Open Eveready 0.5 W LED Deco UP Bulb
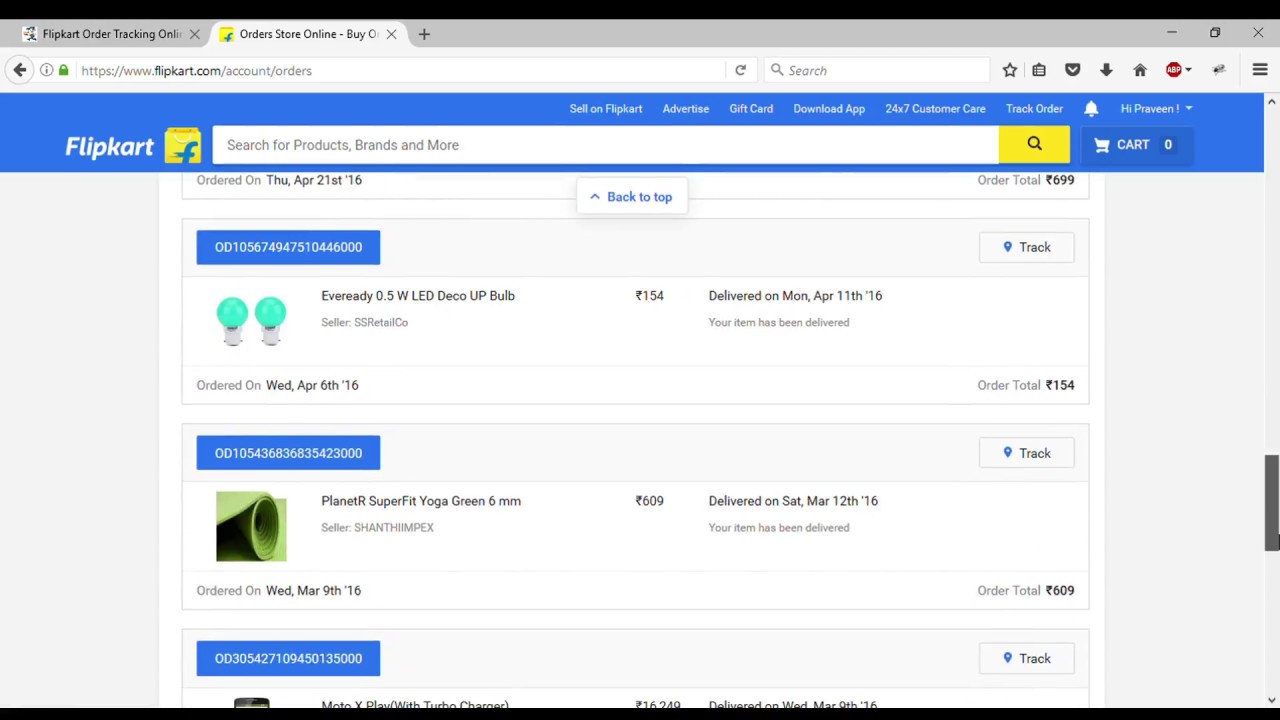Image resolution: width=1280 pixels, height=720 pixels. pos(418,296)
